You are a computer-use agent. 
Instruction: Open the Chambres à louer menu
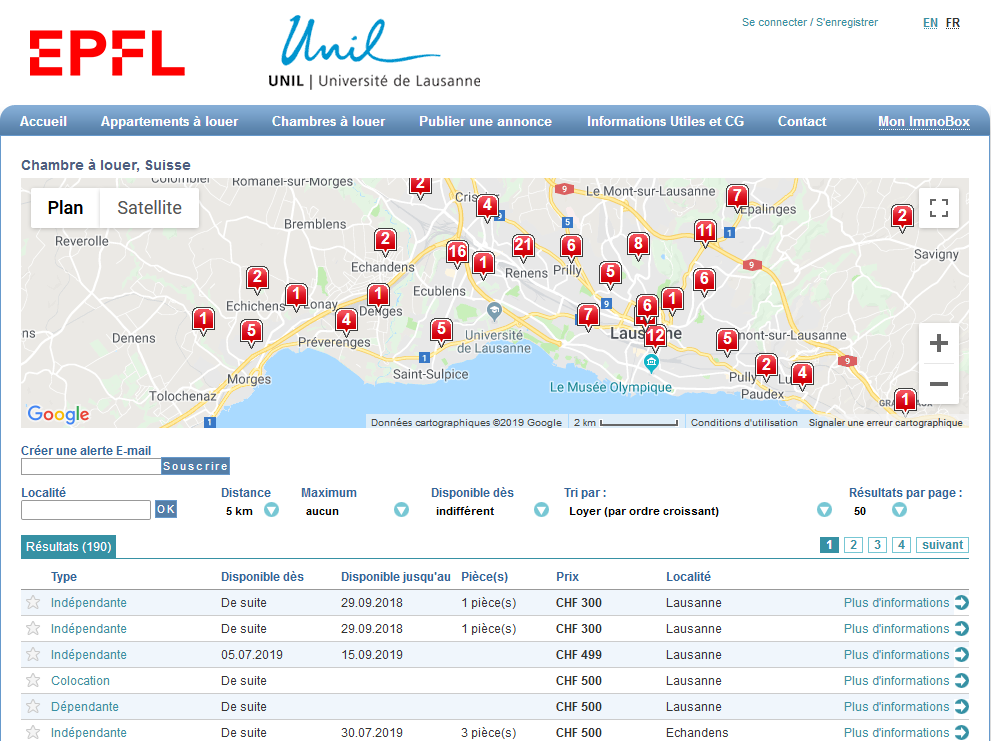point(328,122)
